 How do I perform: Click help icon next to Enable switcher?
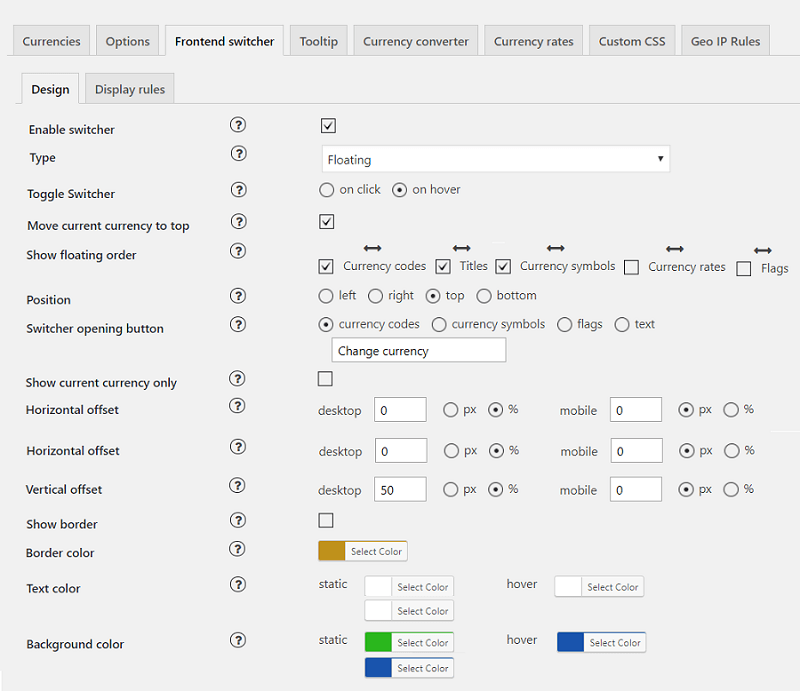pos(238,125)
